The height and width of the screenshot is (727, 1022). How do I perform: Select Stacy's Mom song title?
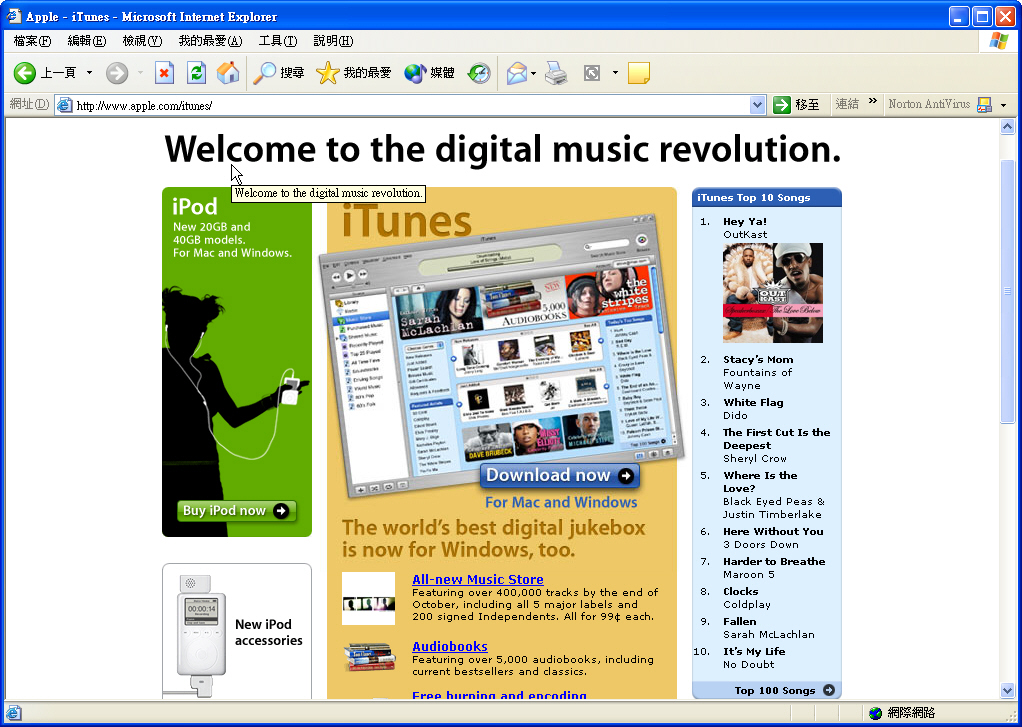pyautogui.click(x=758, y=359)
